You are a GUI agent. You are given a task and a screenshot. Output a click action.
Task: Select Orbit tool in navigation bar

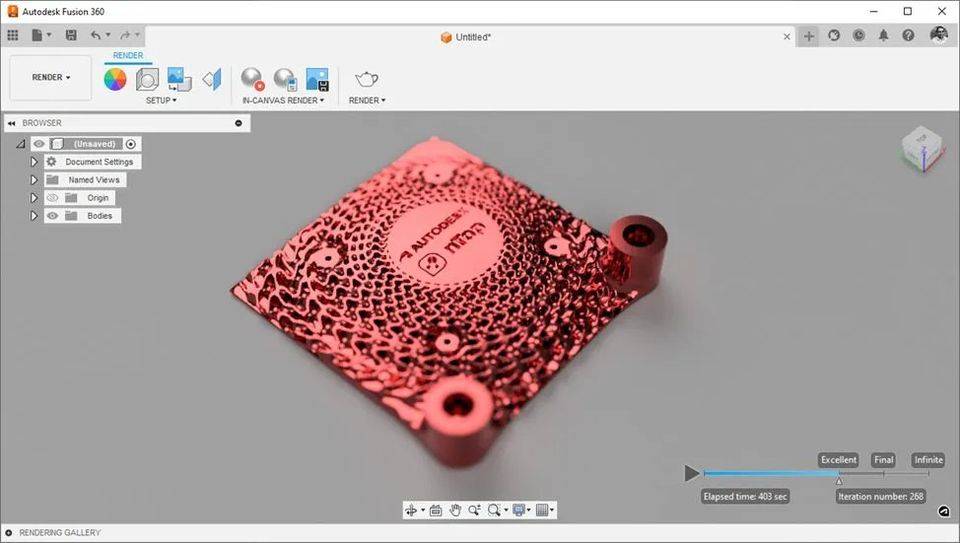tap(411, 510)
